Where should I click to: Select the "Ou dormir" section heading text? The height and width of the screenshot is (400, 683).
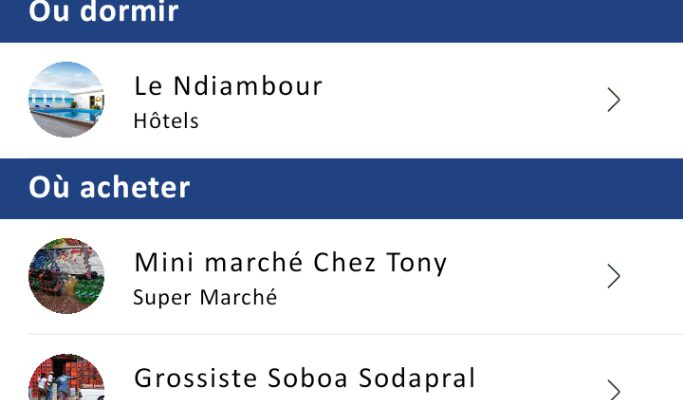point(103,13)
